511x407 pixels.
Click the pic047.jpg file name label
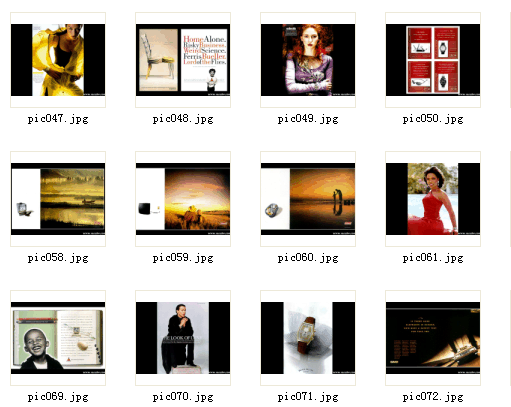(58, 119)
